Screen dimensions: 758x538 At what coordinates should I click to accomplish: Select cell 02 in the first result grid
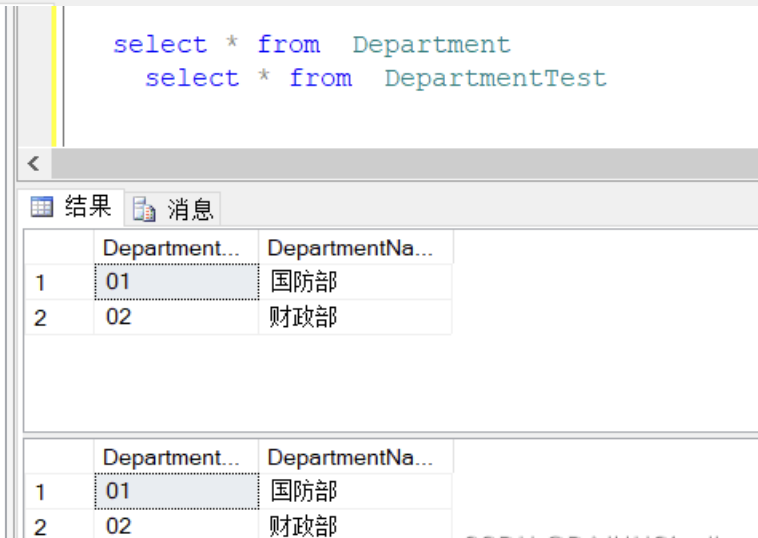[176, 317]
